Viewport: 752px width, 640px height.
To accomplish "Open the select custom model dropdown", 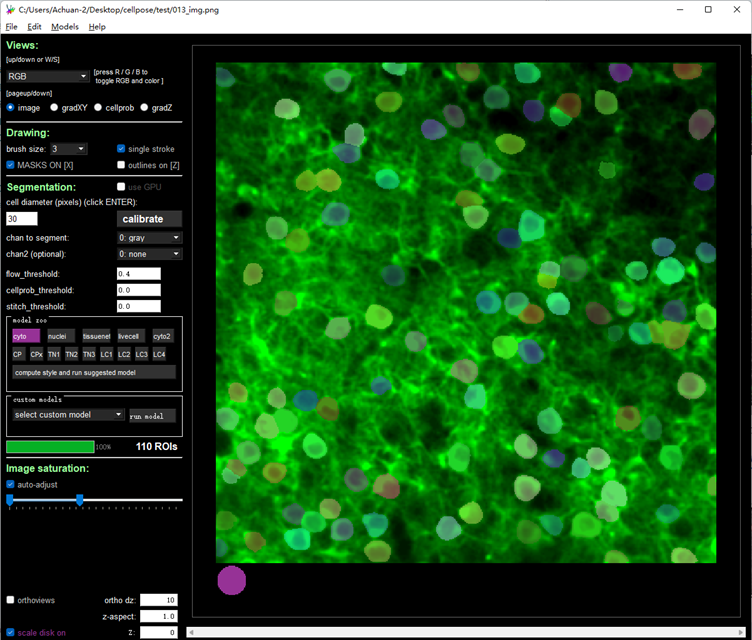I will (x=68, y=415).
